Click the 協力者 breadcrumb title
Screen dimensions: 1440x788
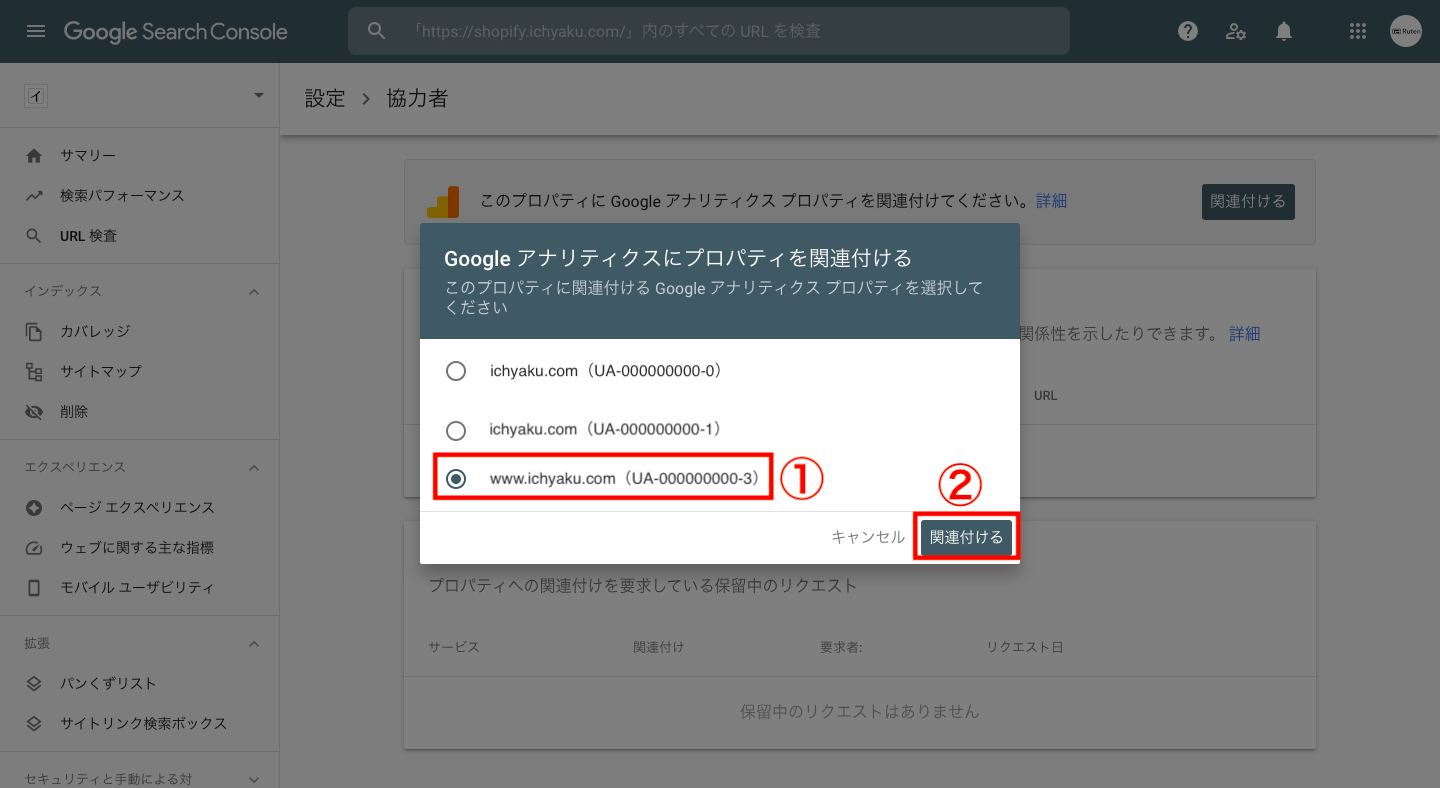[x=417, y=98]
